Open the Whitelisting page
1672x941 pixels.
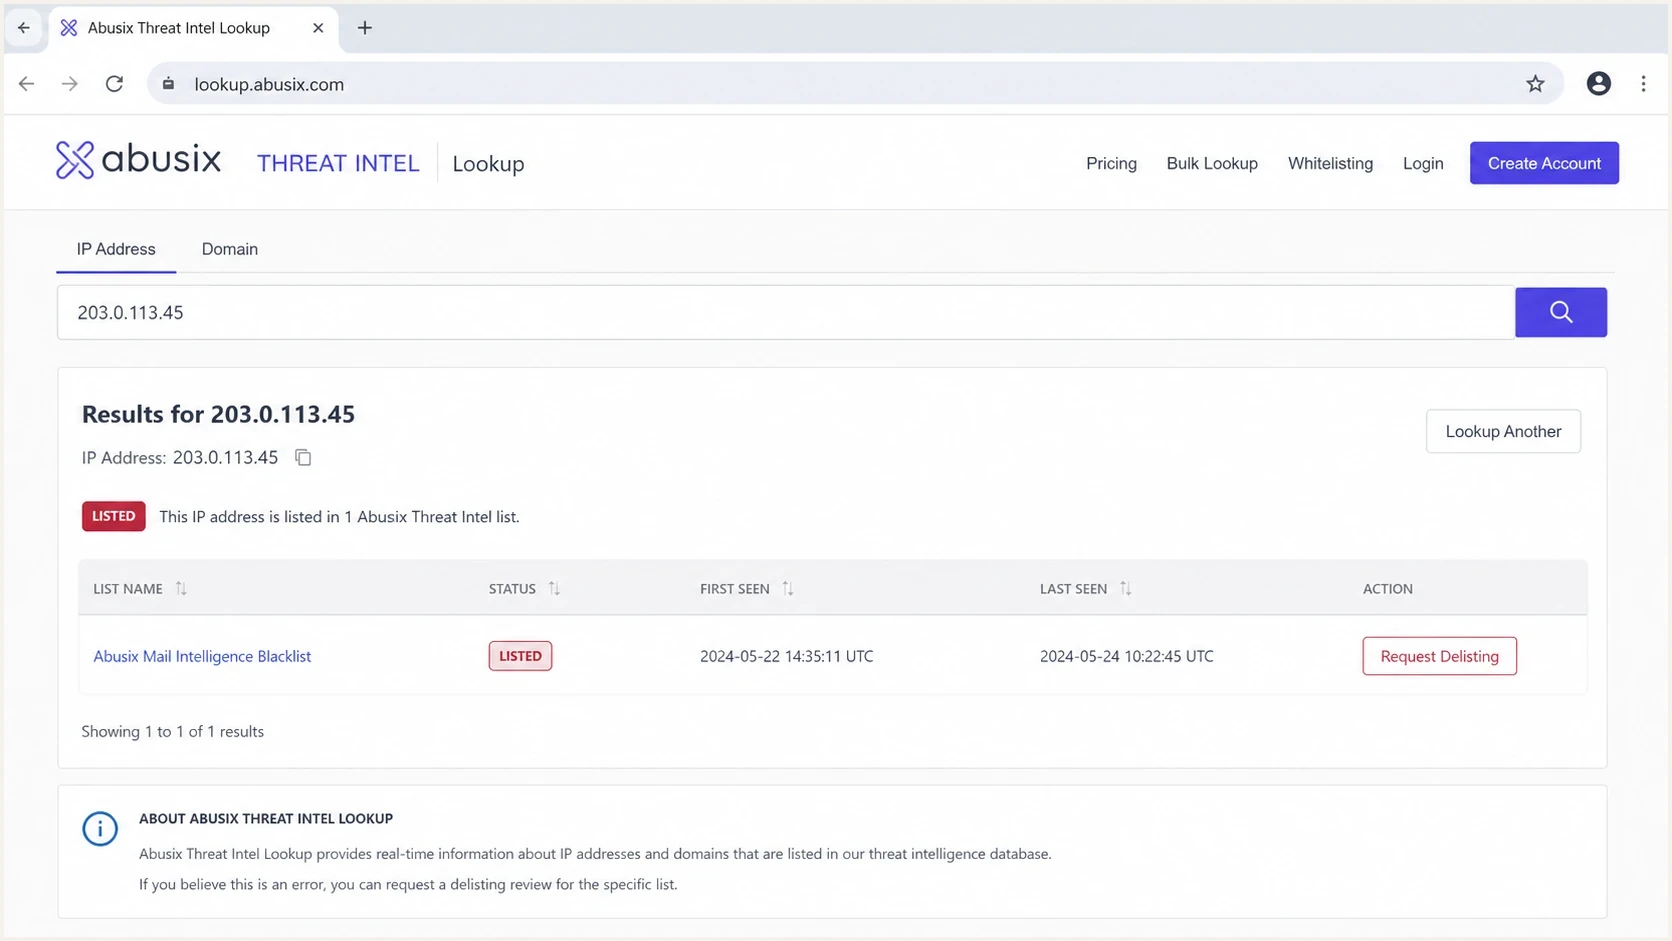1330,163
